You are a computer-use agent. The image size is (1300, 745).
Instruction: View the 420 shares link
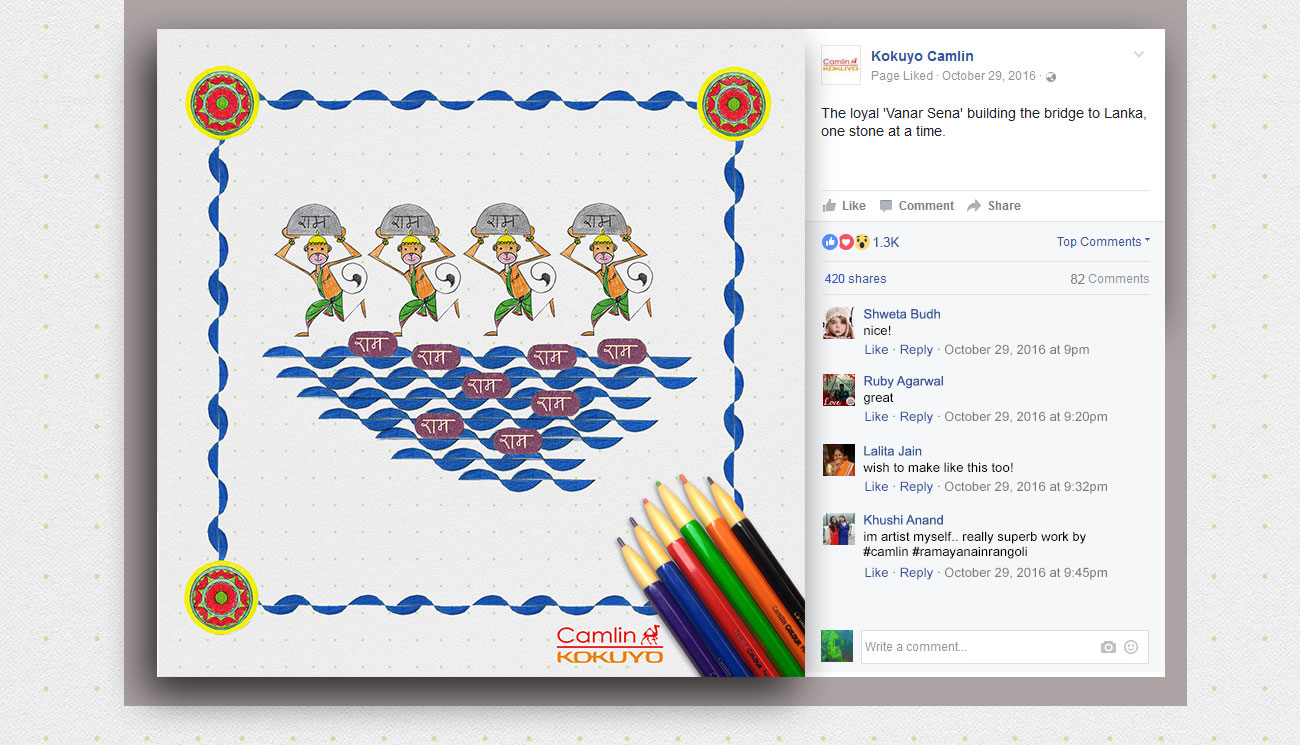click(855, 279)
